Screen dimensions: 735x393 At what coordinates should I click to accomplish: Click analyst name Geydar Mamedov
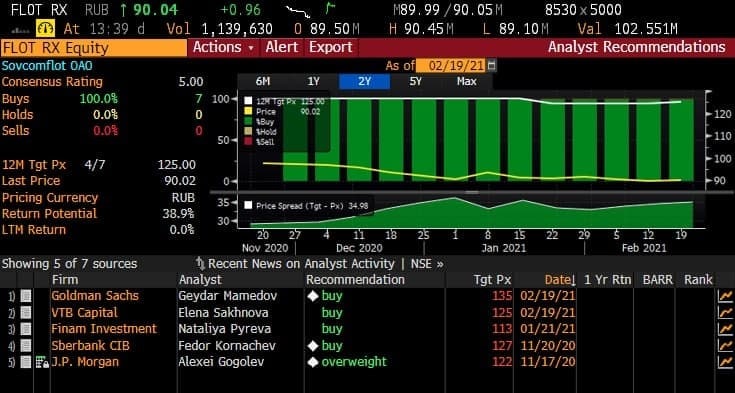(228, 296)
